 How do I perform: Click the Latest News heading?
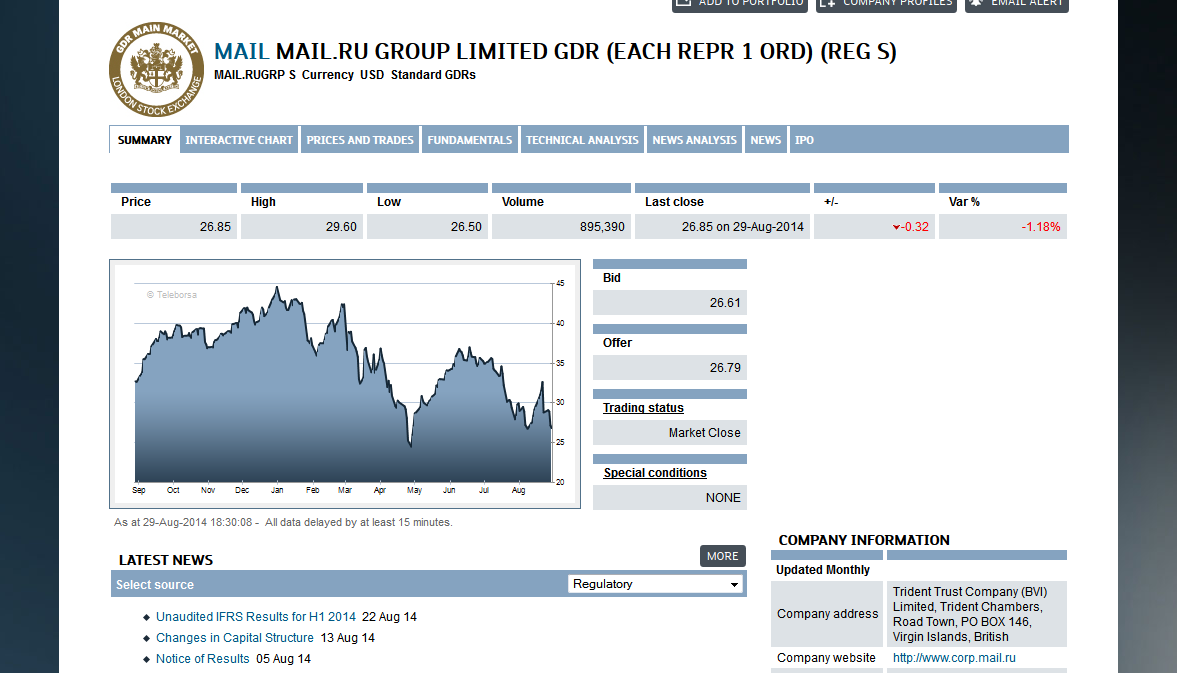point(166,560)
